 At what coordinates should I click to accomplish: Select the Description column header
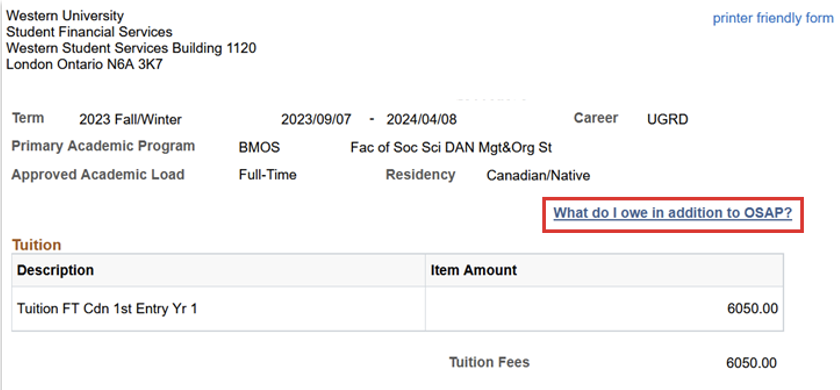tap(219, 270)
